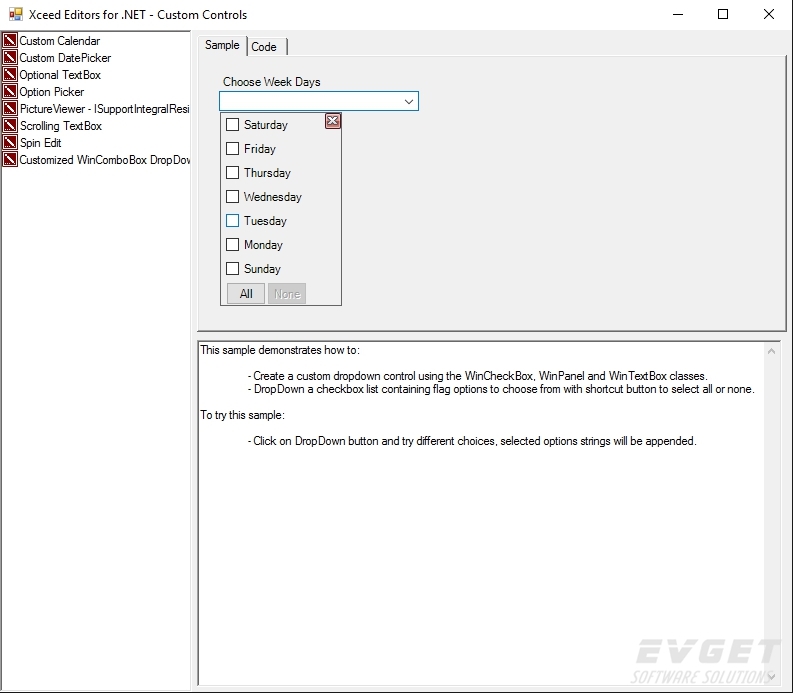Viewport: 793px width, 693px height.
Task: Click the 'To try this sample:' line
Action: [x=243, y=415]
